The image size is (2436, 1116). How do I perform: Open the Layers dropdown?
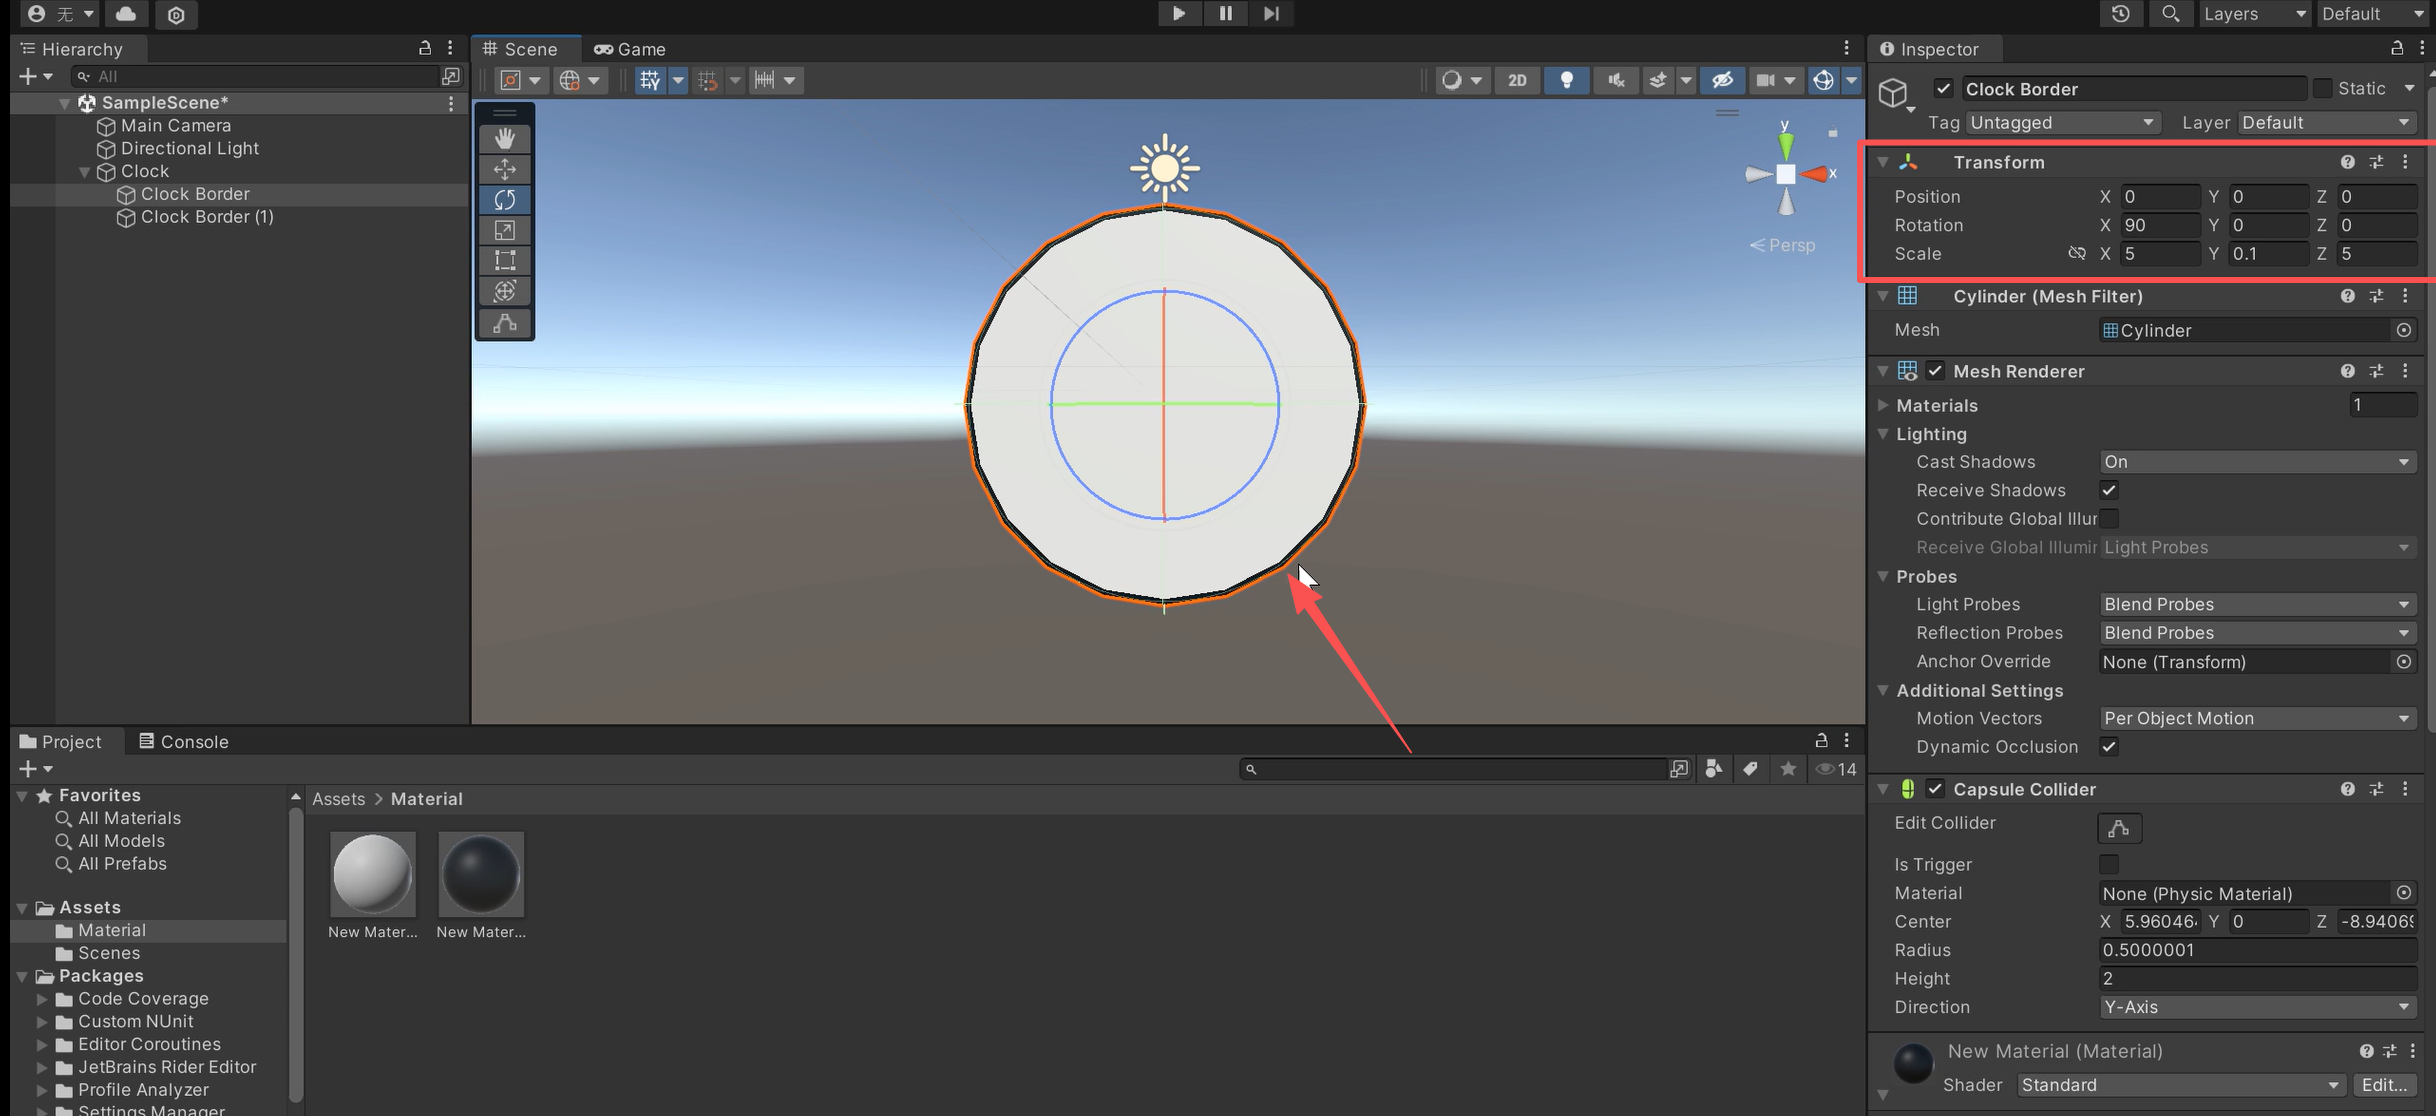2254,14
